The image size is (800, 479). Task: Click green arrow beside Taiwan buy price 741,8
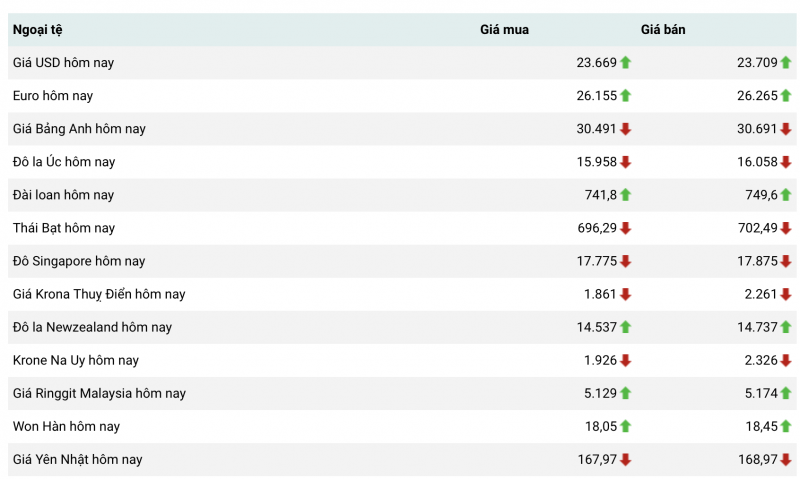coord(625,195)
